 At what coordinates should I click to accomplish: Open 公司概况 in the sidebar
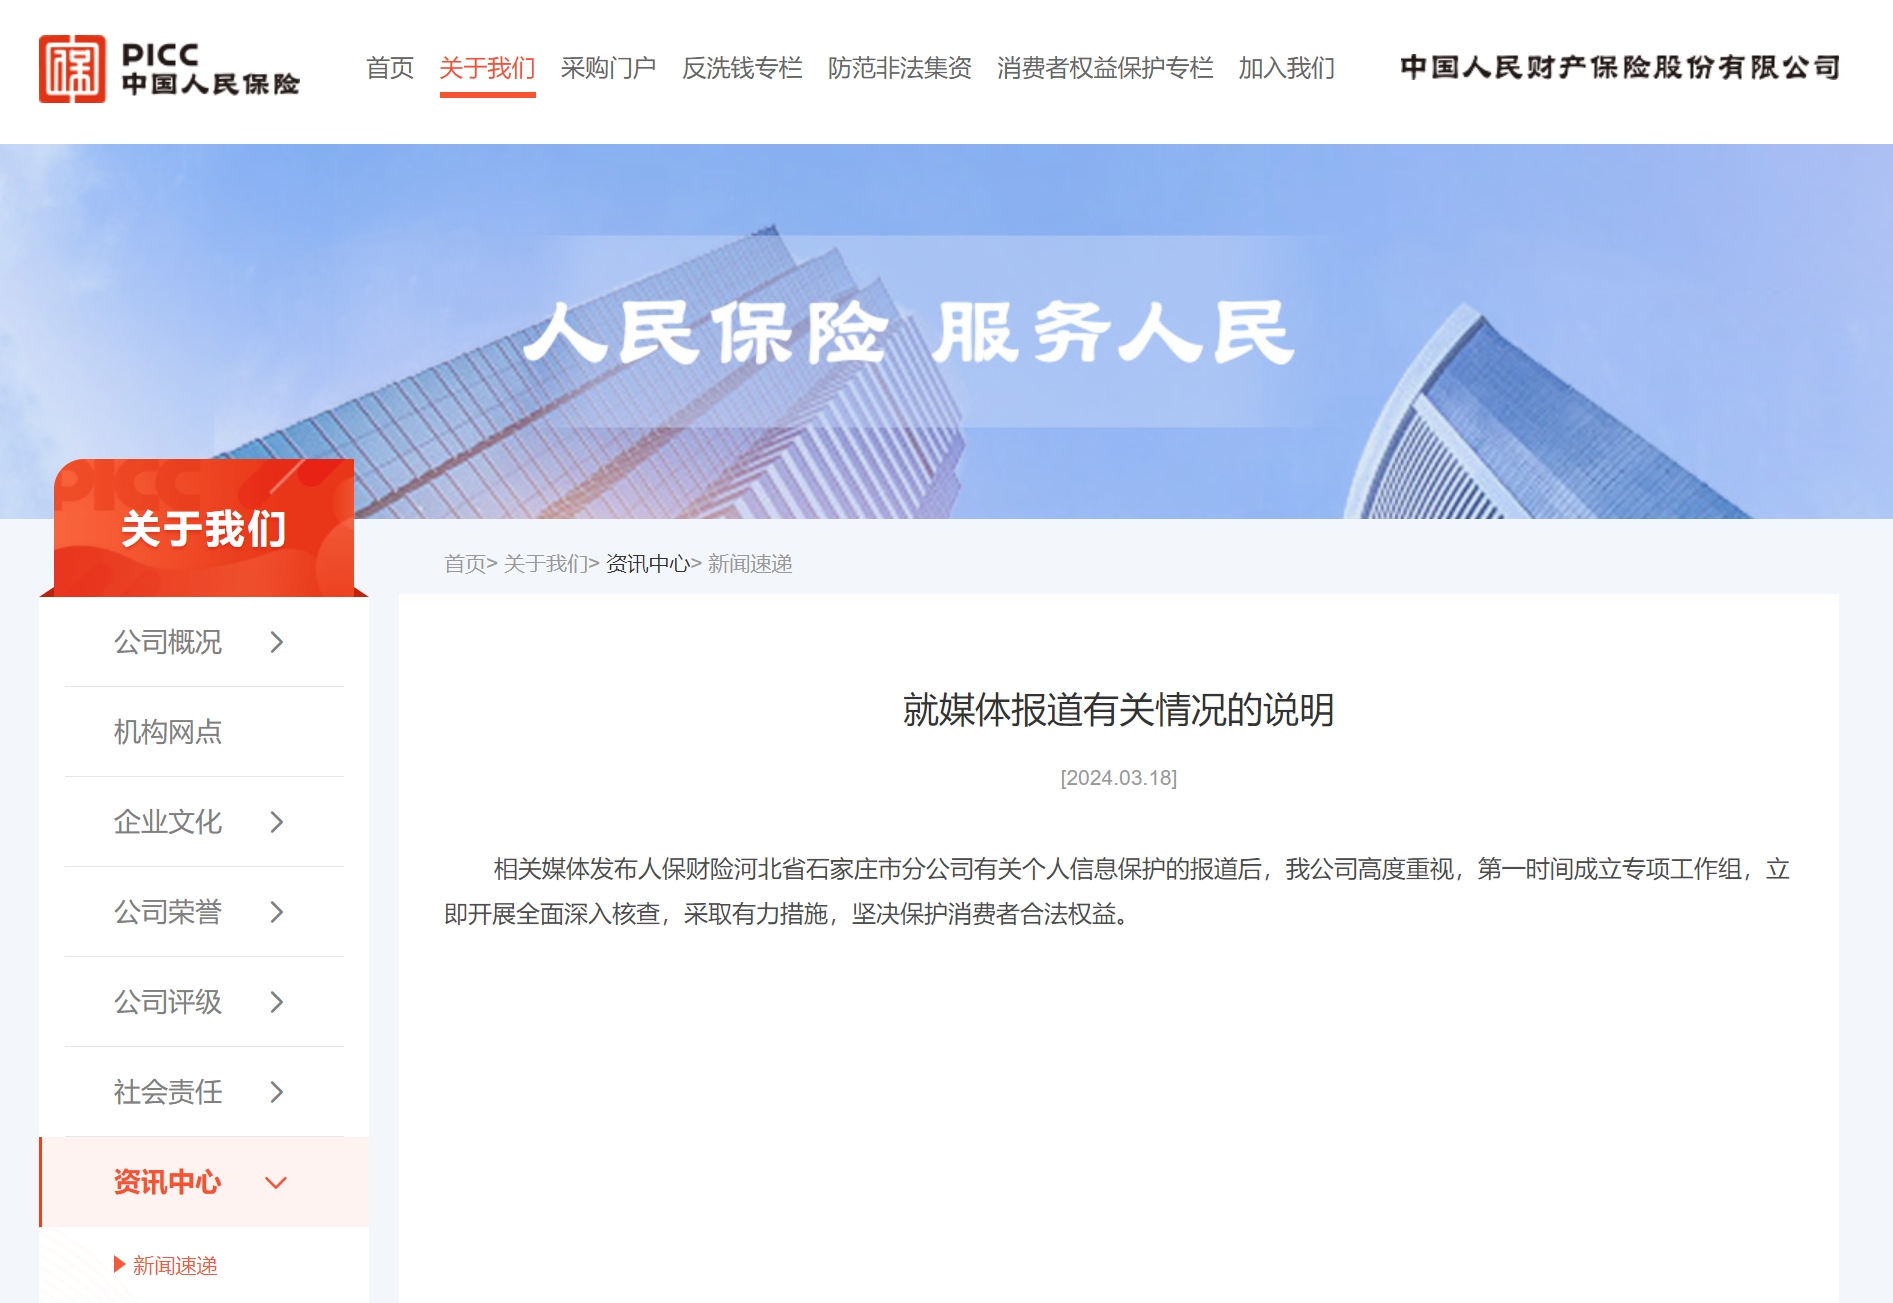[x=168, y=642]
